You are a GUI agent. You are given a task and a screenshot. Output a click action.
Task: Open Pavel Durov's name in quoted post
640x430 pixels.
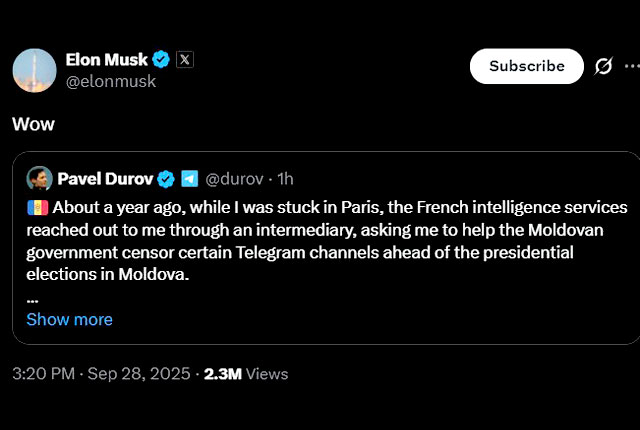tap(105, 179)
